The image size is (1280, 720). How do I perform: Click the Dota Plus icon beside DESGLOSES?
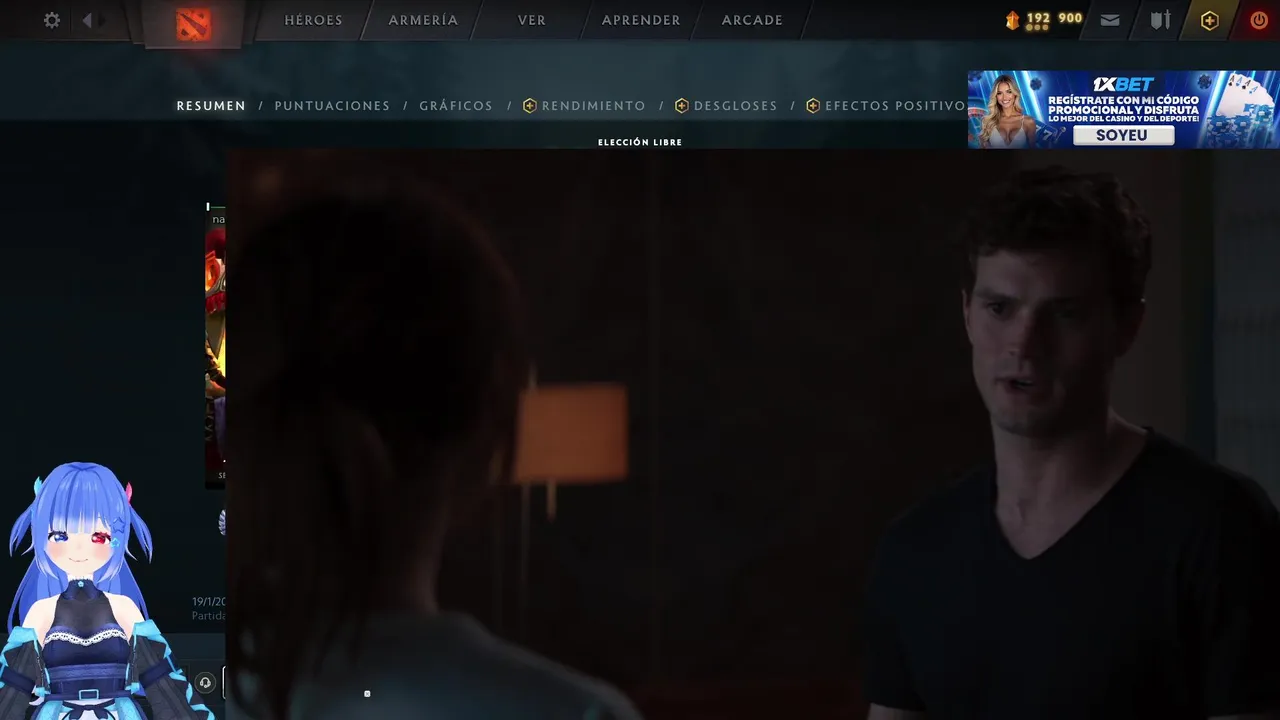click(x=682, y=106)
